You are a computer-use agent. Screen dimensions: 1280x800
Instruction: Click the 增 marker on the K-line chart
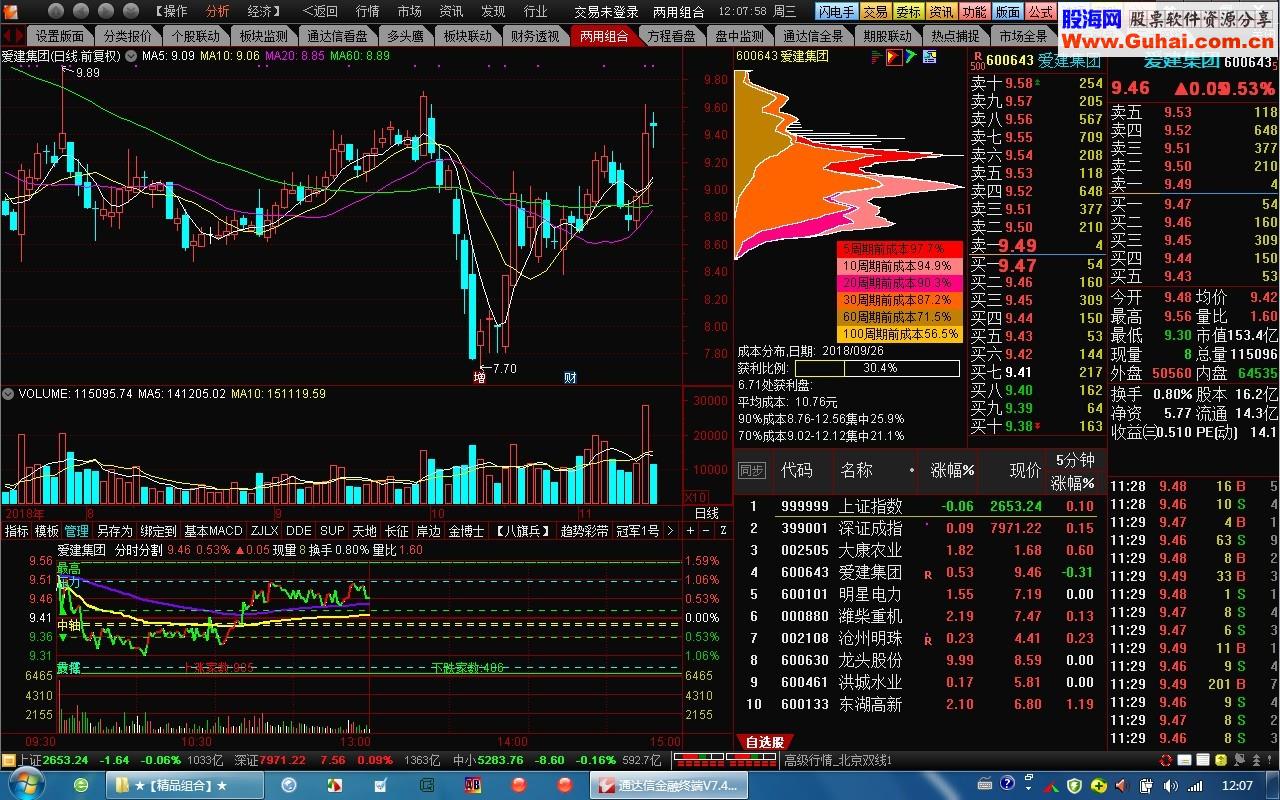pyautogui.click(x=480, y=378)
